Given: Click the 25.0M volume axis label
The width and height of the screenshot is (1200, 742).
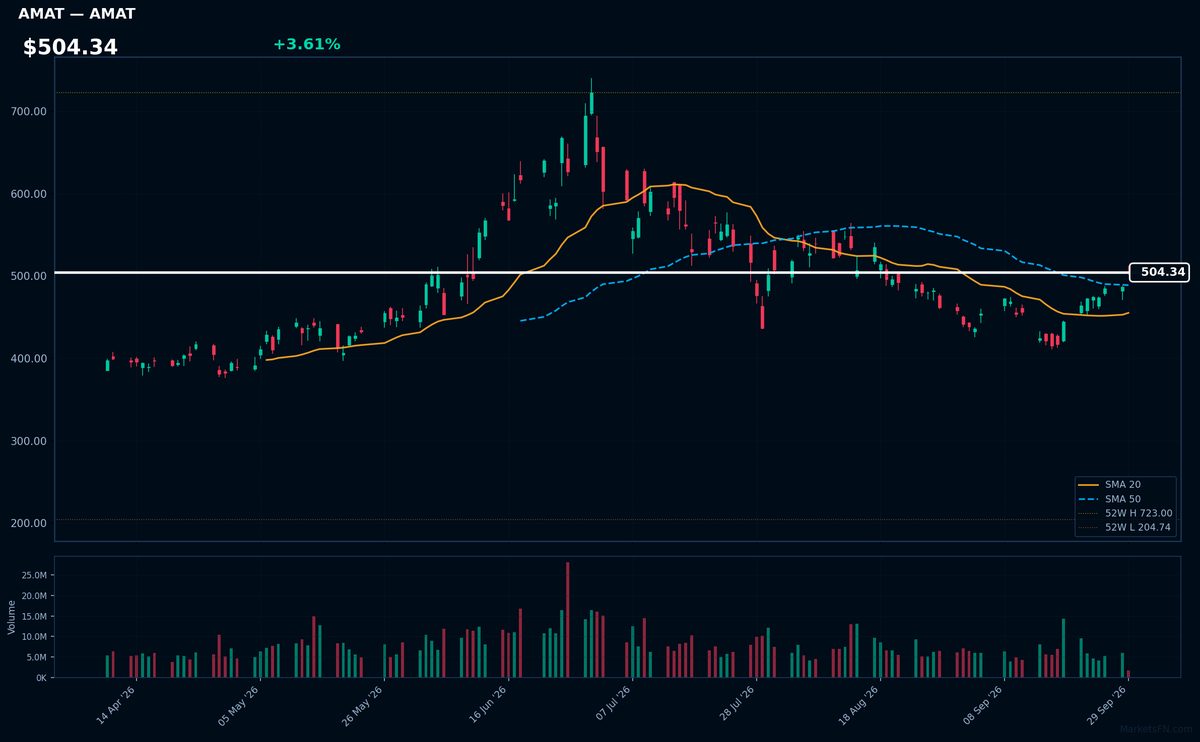Looking at the screenshot, I should [x=33, y=575].
